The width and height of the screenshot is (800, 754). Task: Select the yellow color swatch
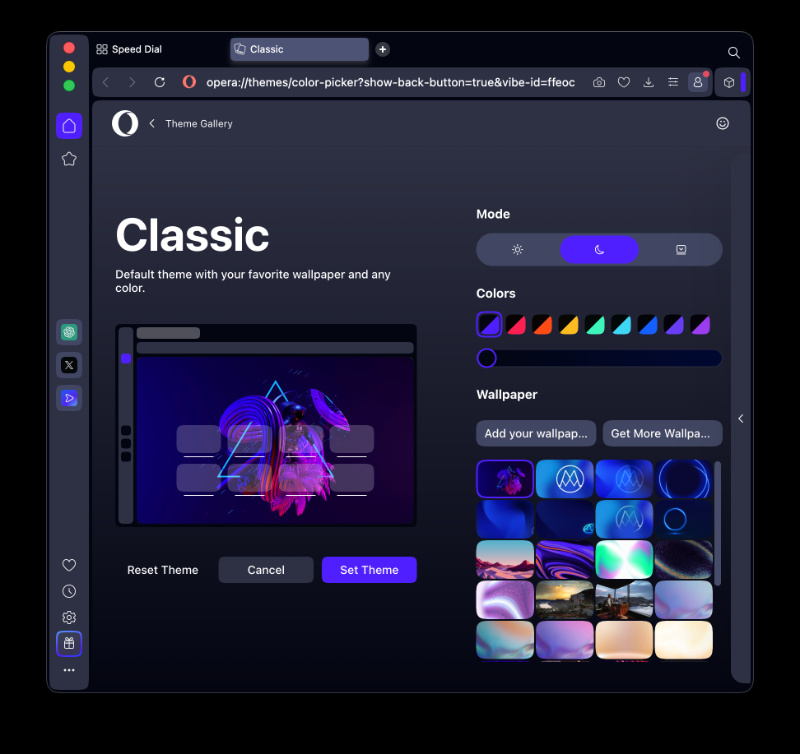click(568, 324)
